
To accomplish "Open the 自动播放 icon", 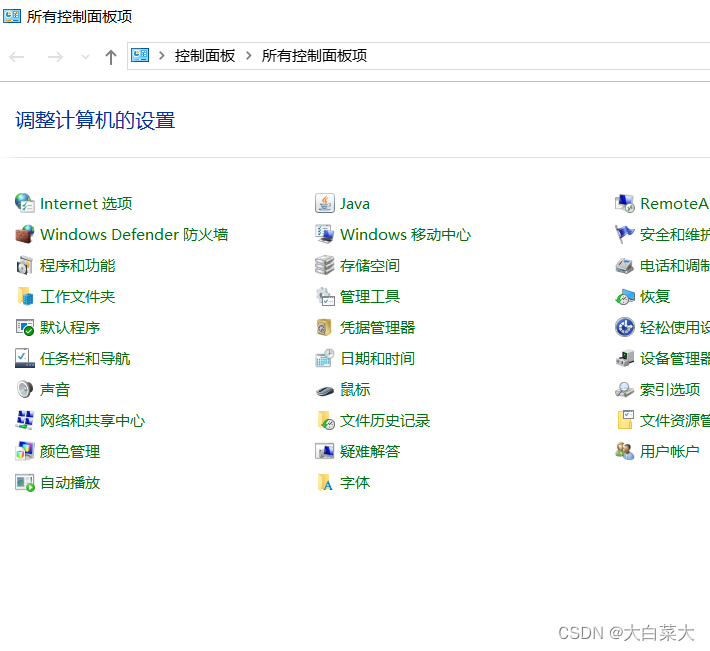I will click(x=24, y=483).
